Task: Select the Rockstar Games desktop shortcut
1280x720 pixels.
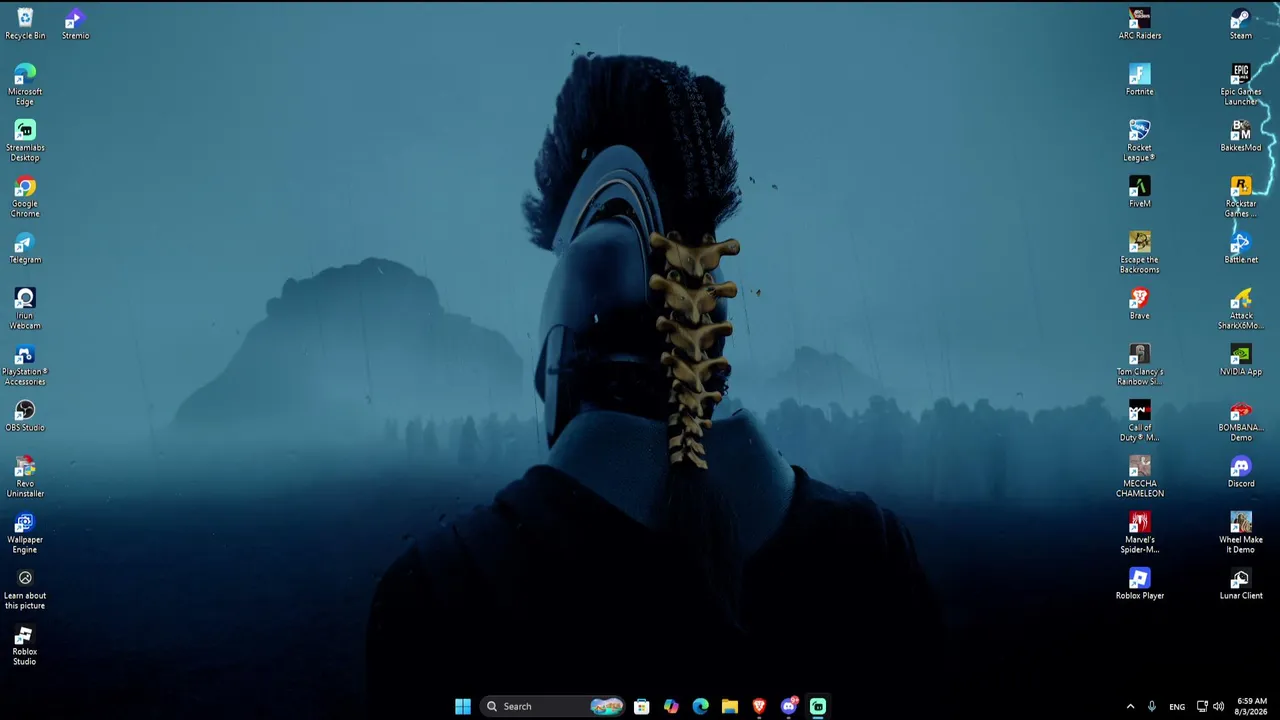Action: point(1241,197)
